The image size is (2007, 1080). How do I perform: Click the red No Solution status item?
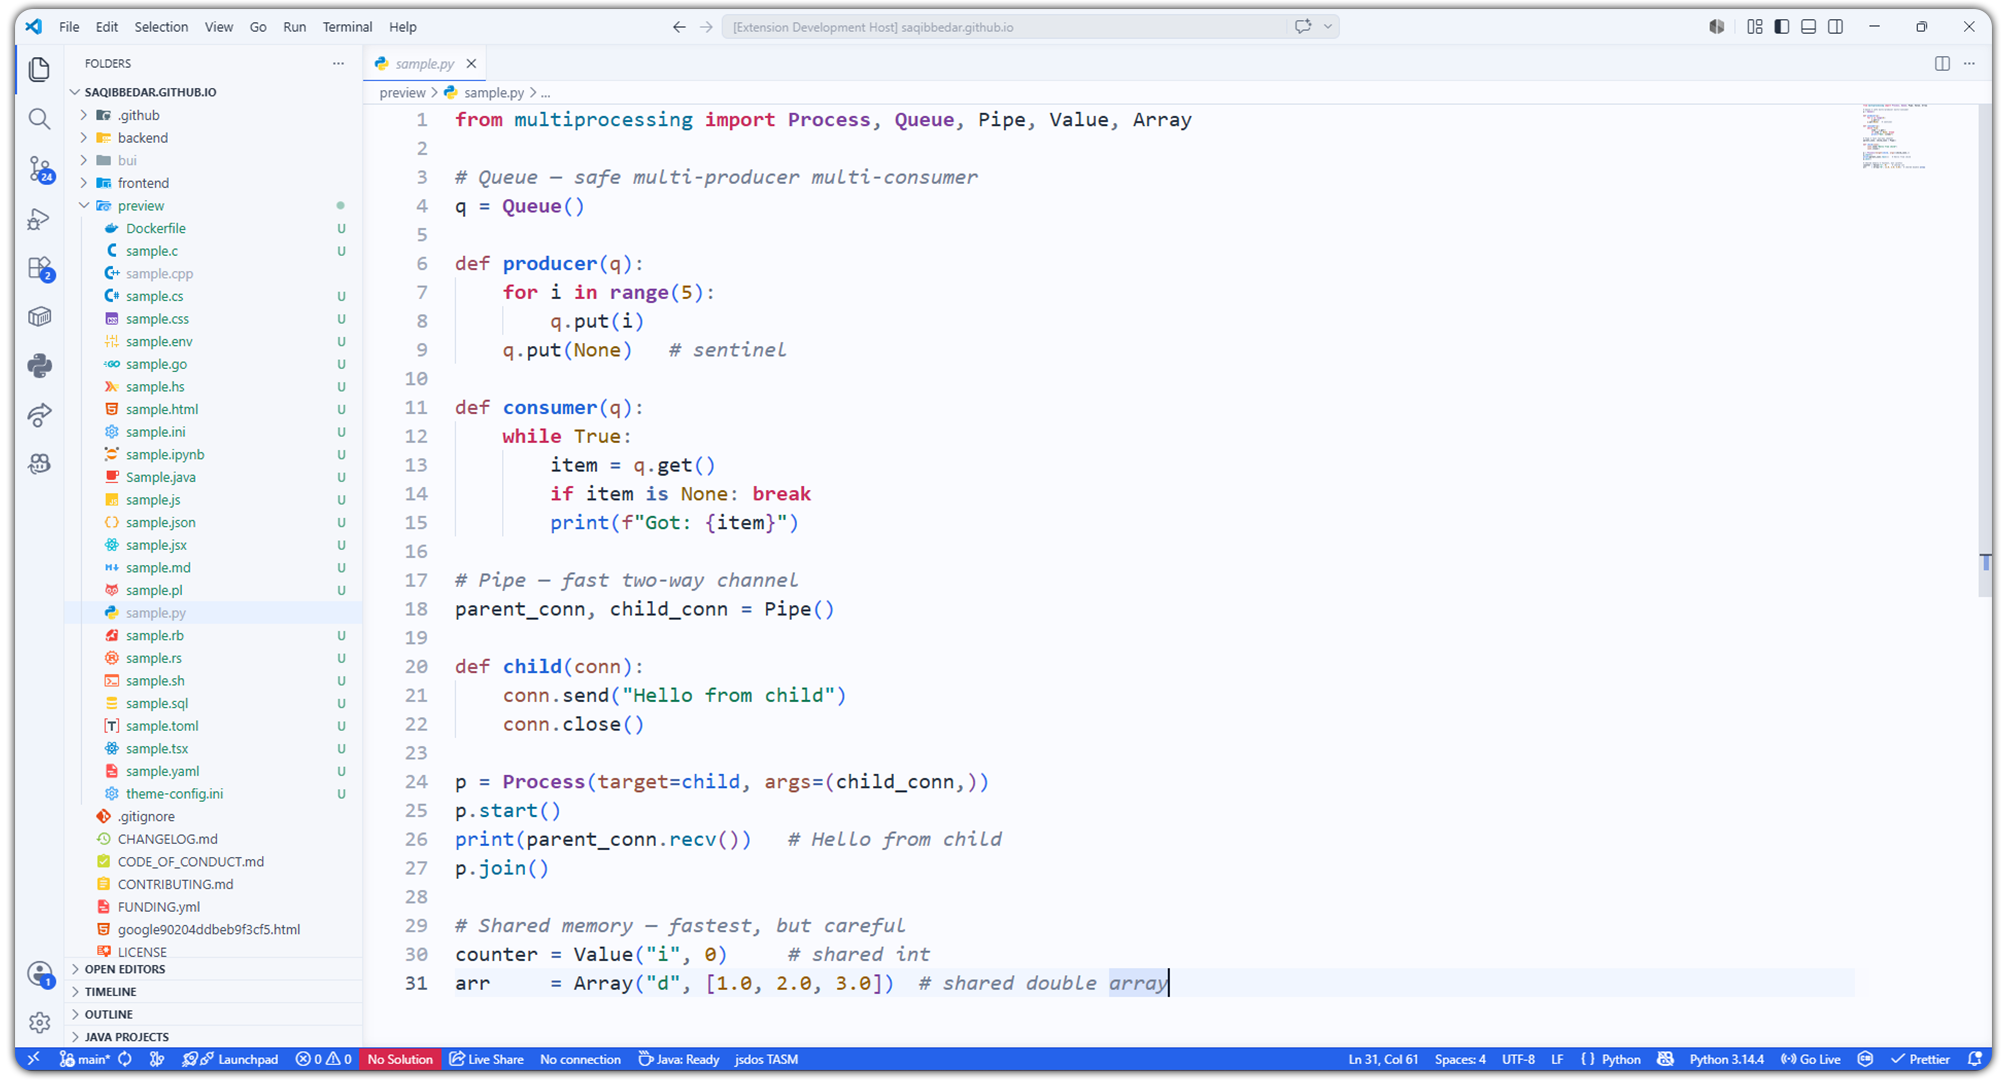coord(400,1059)
